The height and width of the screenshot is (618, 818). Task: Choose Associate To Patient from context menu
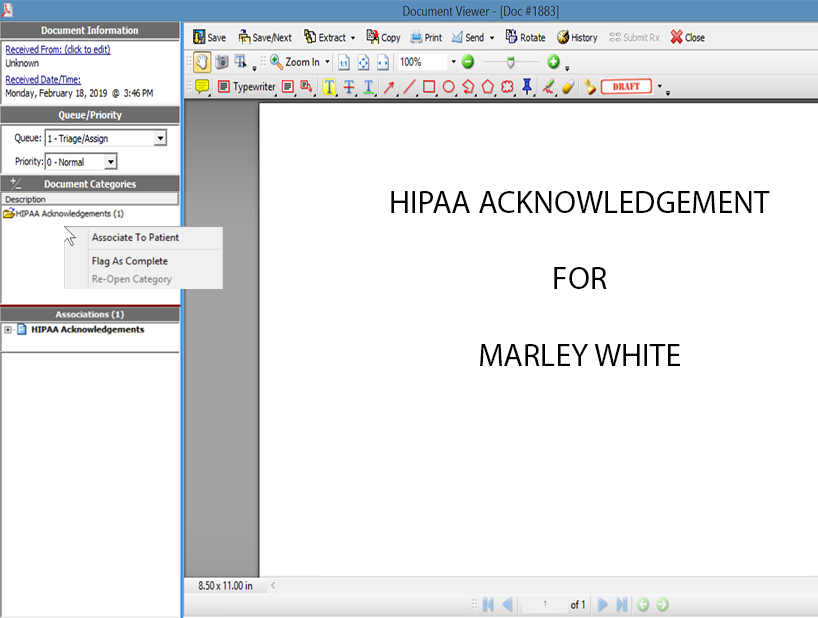[135, 238]
